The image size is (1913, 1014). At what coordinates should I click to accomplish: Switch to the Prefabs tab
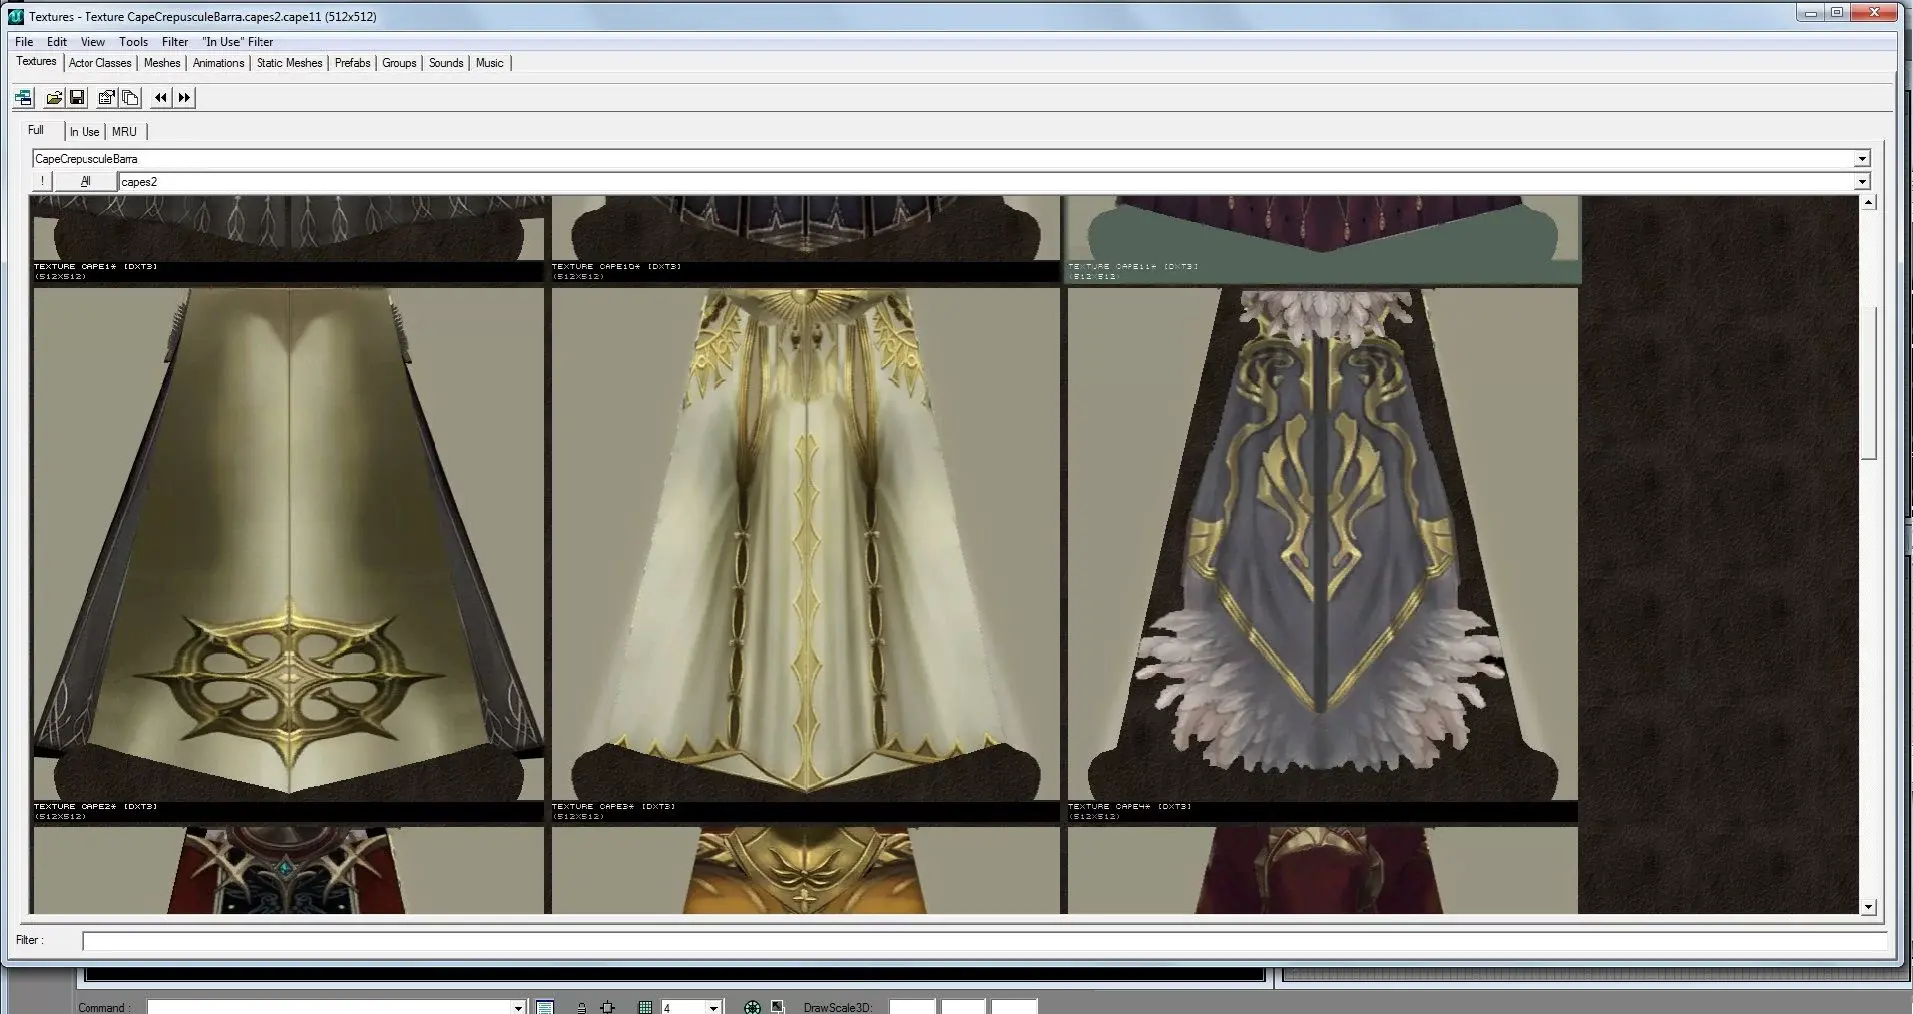tap(352, 63)
